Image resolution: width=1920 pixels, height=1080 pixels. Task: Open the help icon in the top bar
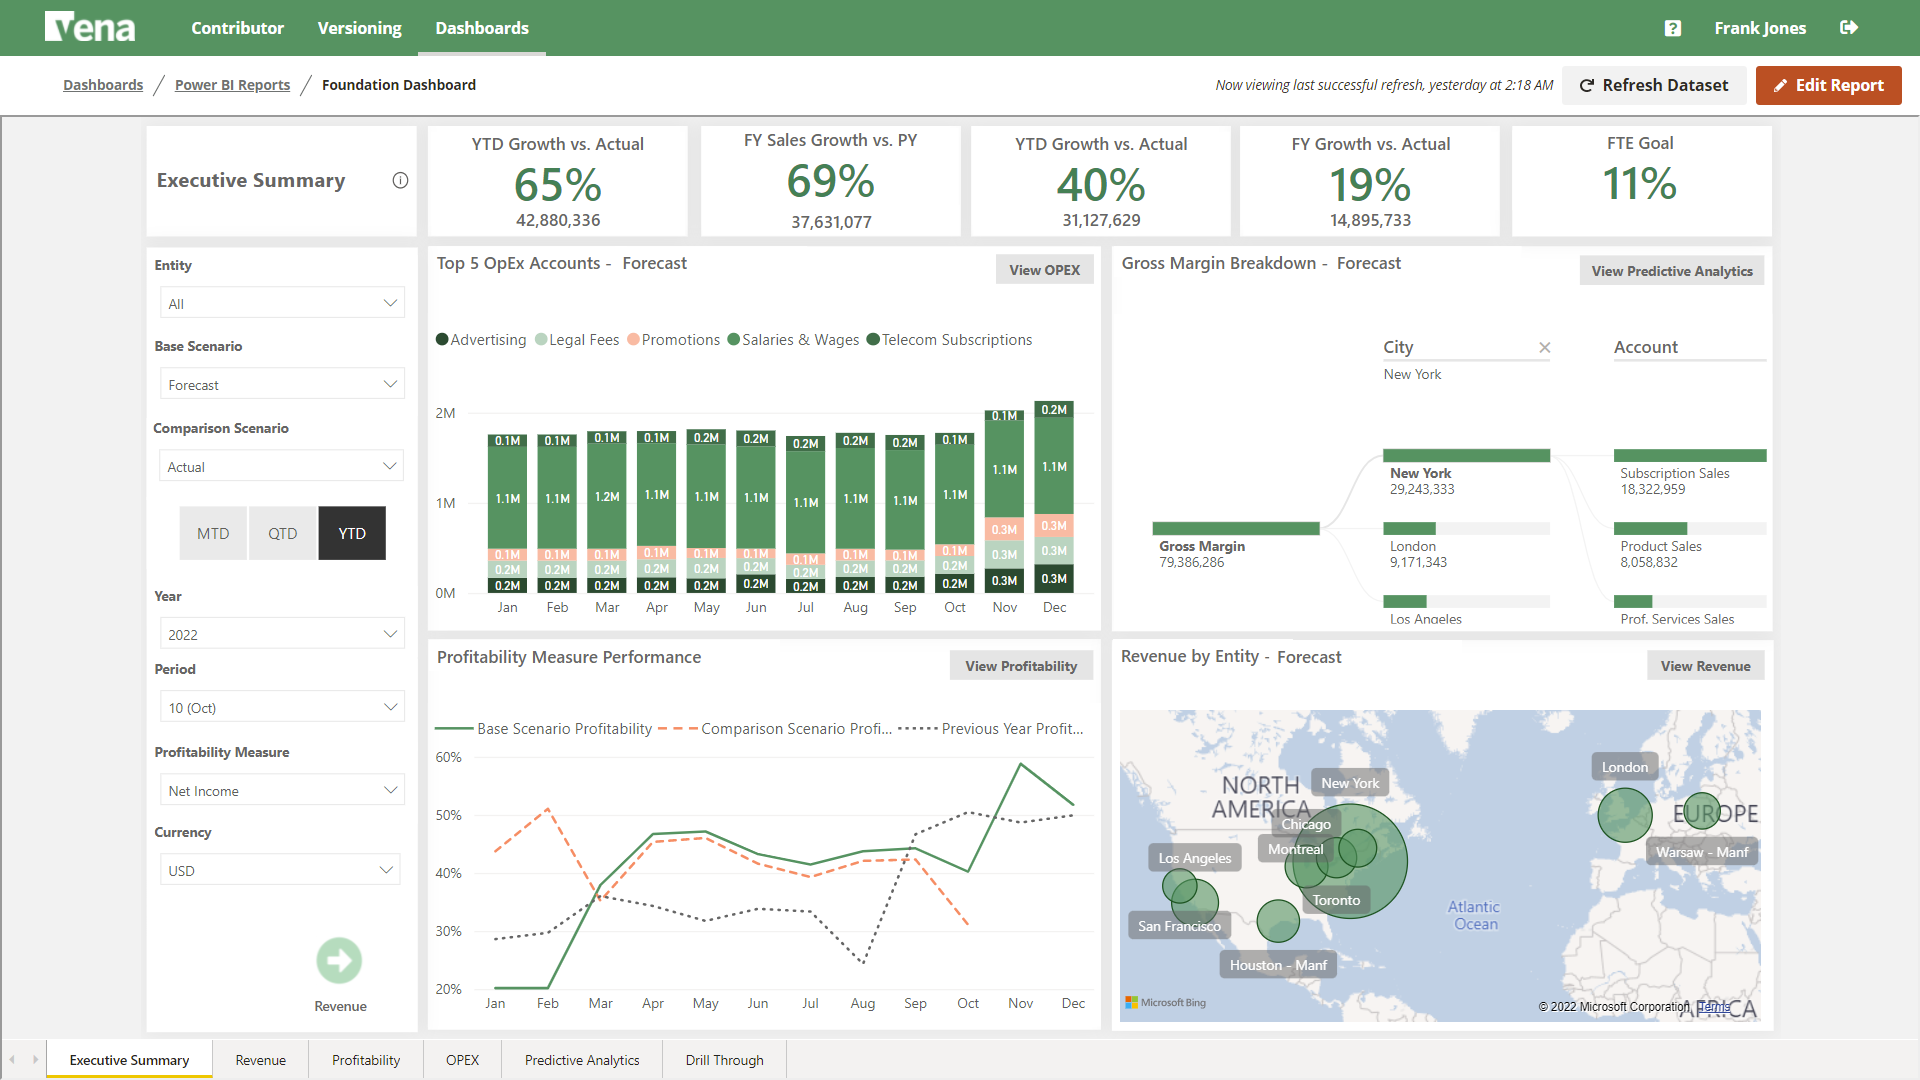1671,28
